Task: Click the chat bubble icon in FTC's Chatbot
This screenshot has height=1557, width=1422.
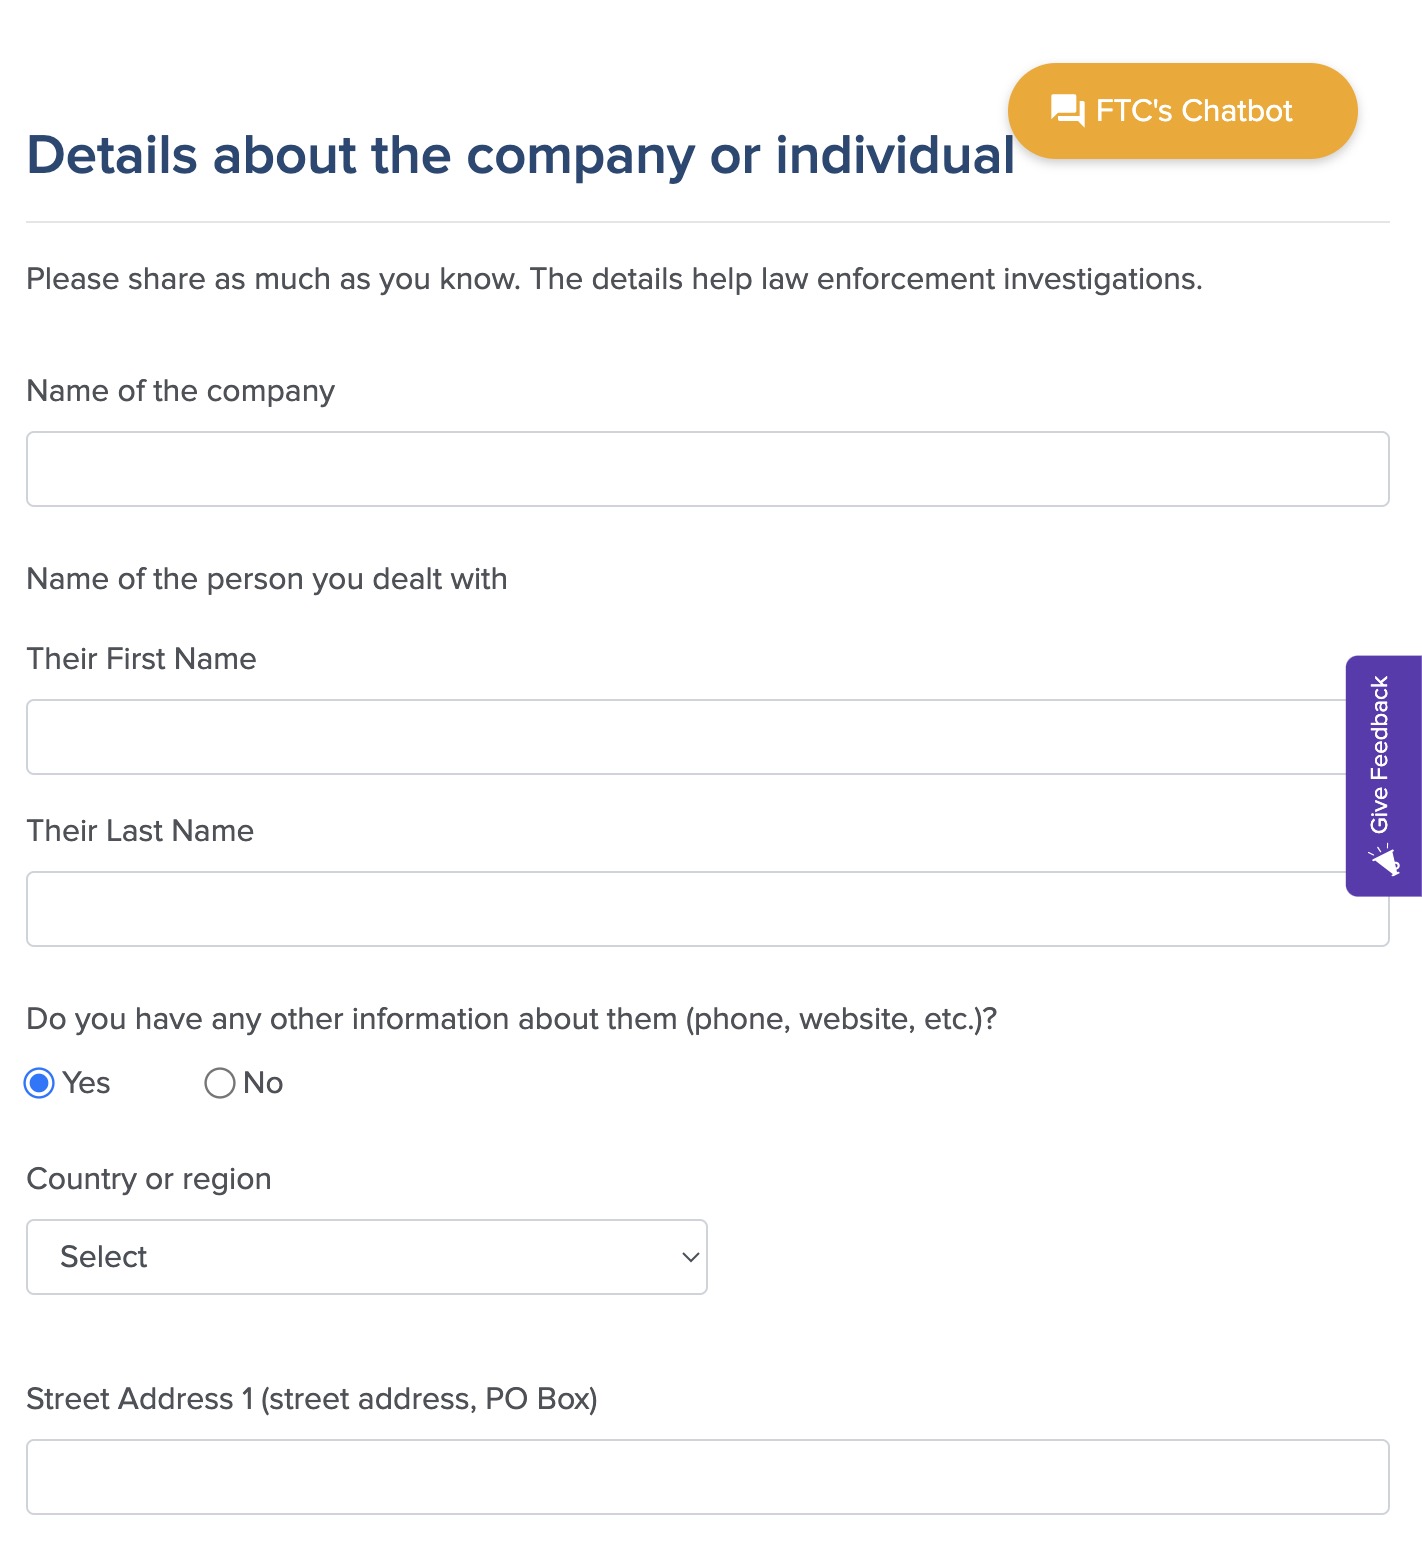Action: click(x=1067, y=111)
